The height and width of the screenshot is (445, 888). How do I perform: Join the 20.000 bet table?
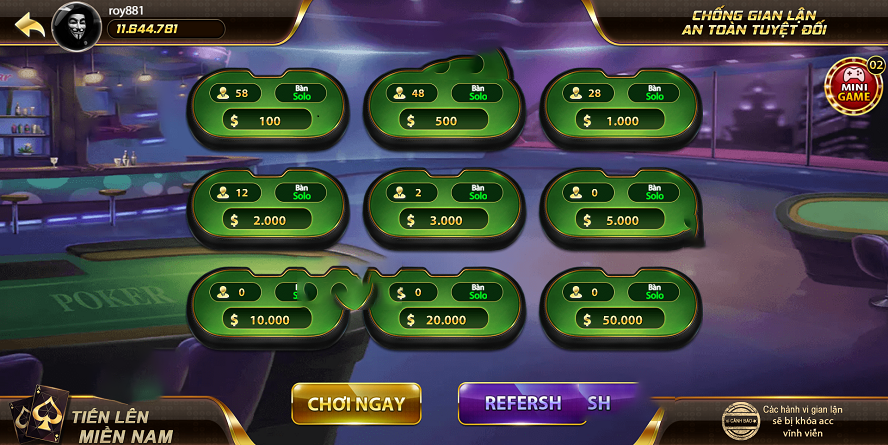(x=444, y=306)
